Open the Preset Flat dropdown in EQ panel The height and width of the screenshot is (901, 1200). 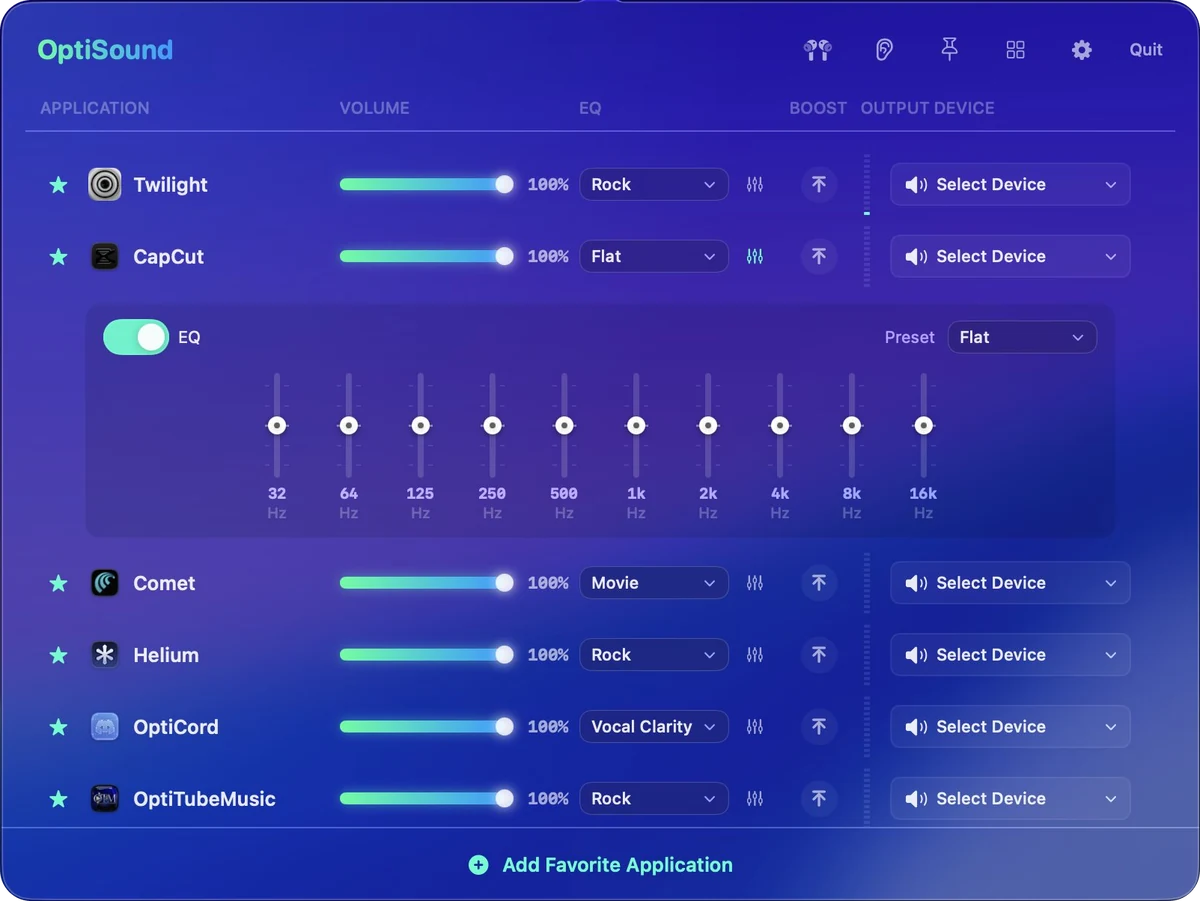[x=1022, y=337]
